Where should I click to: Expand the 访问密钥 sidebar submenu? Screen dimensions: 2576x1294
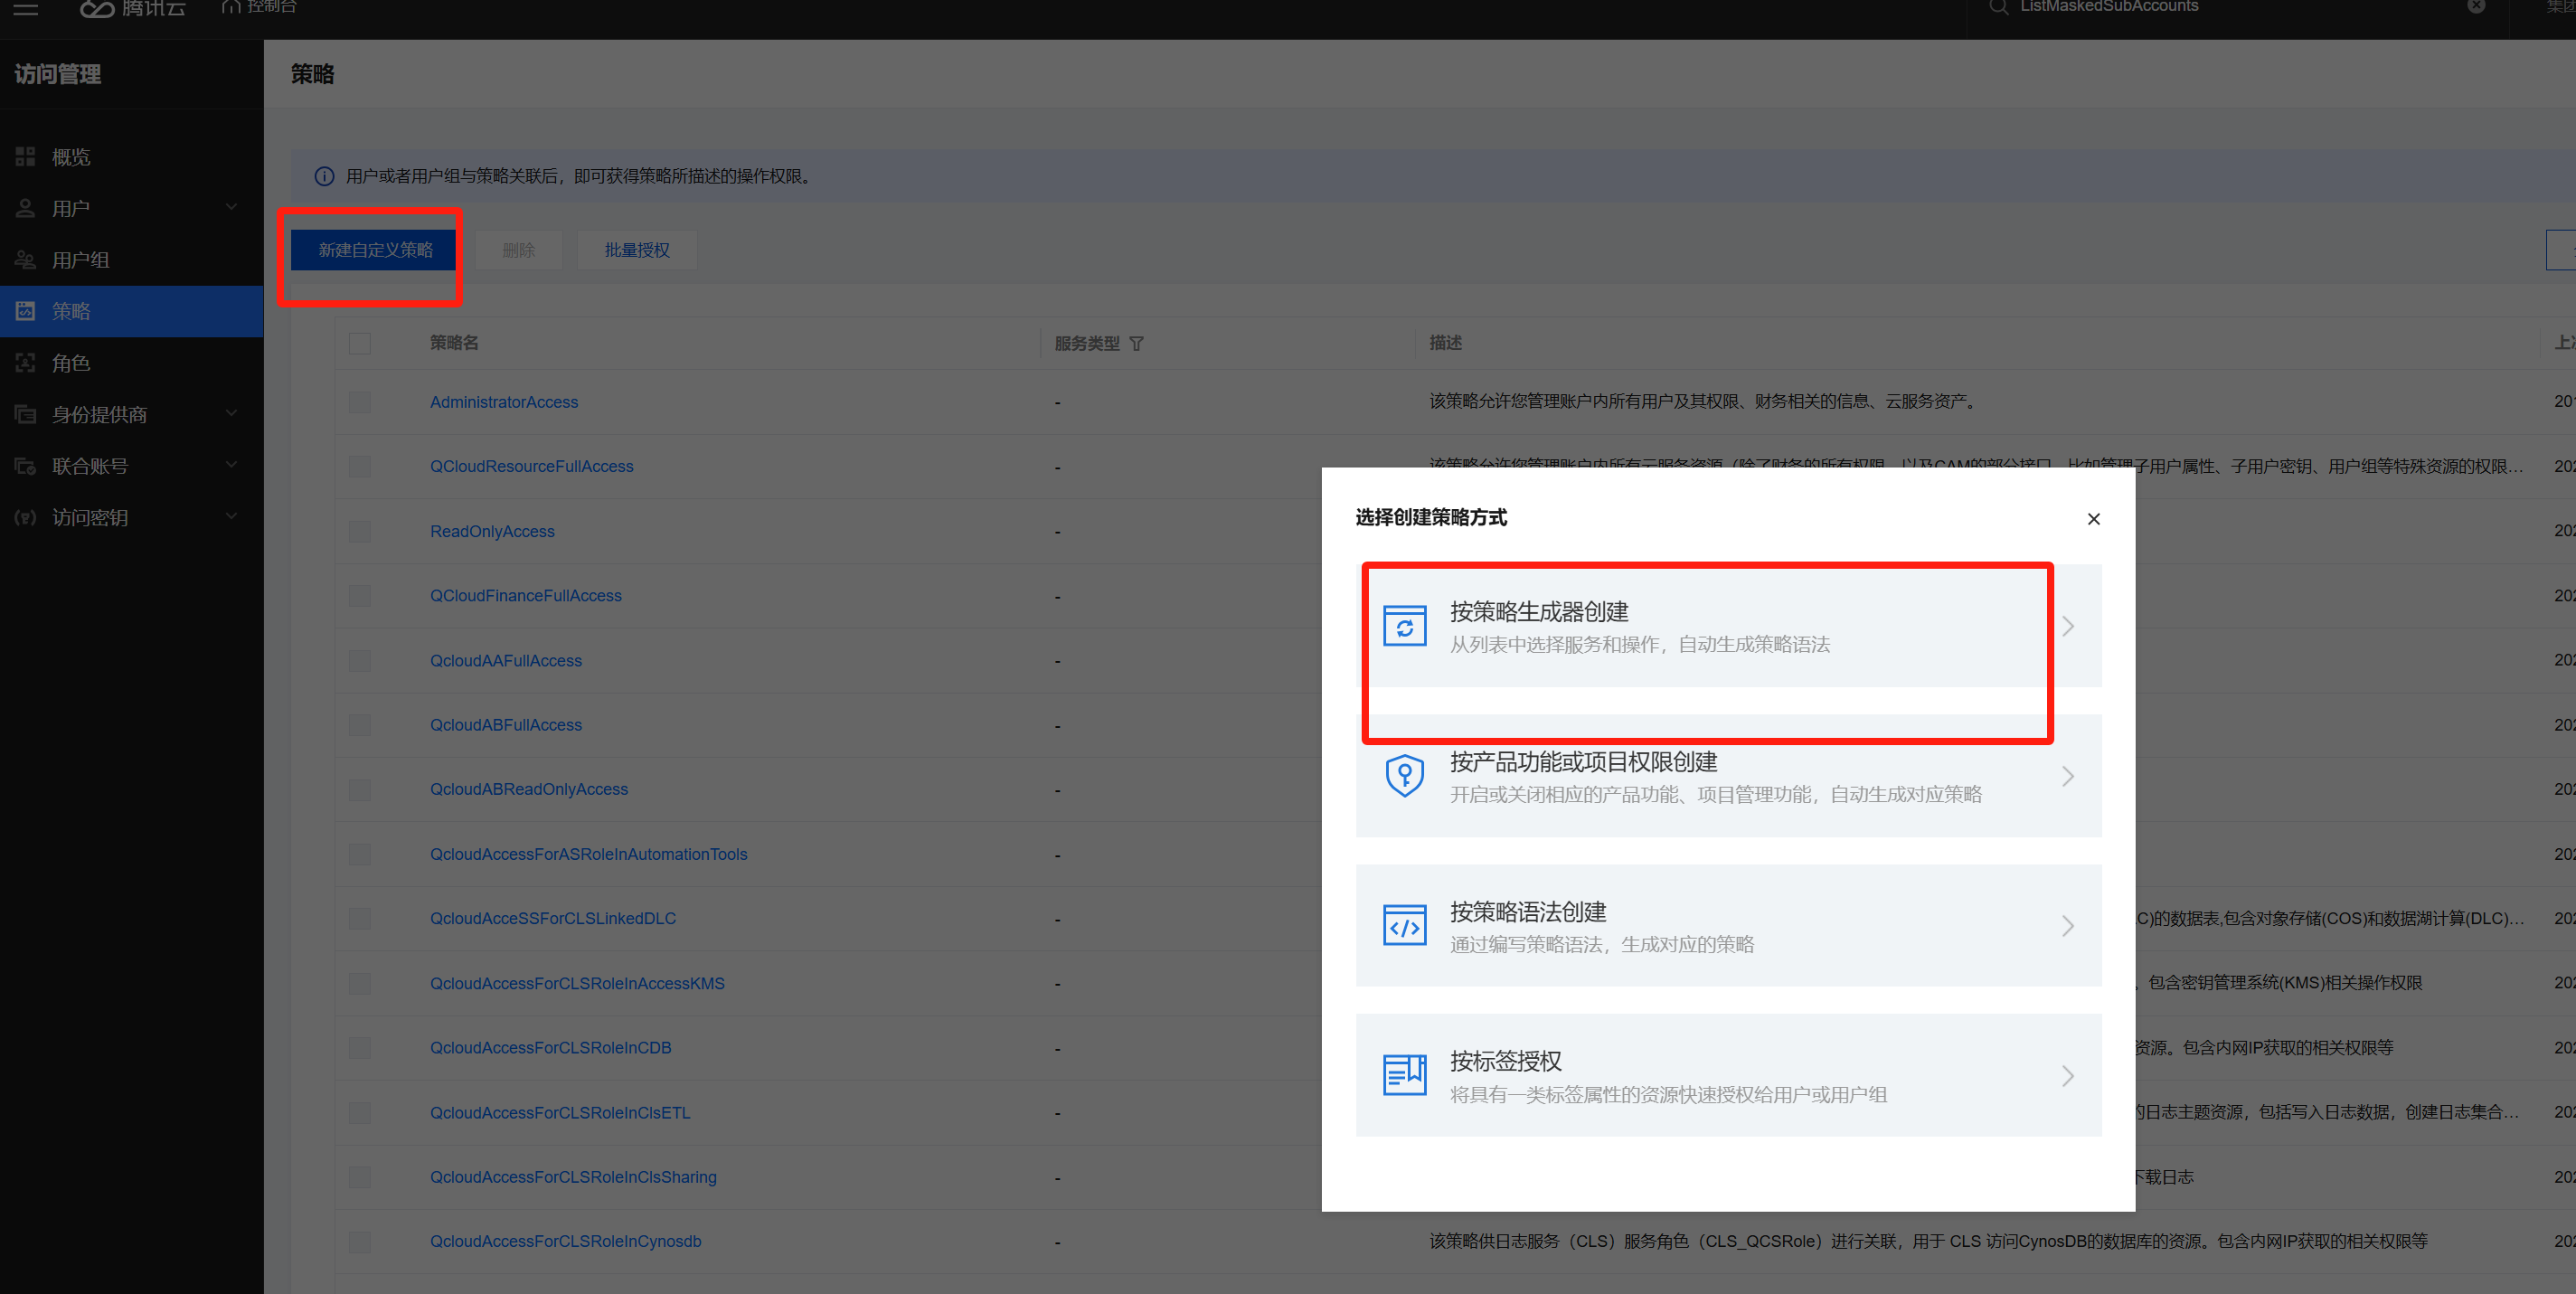(x=231, y=517)
